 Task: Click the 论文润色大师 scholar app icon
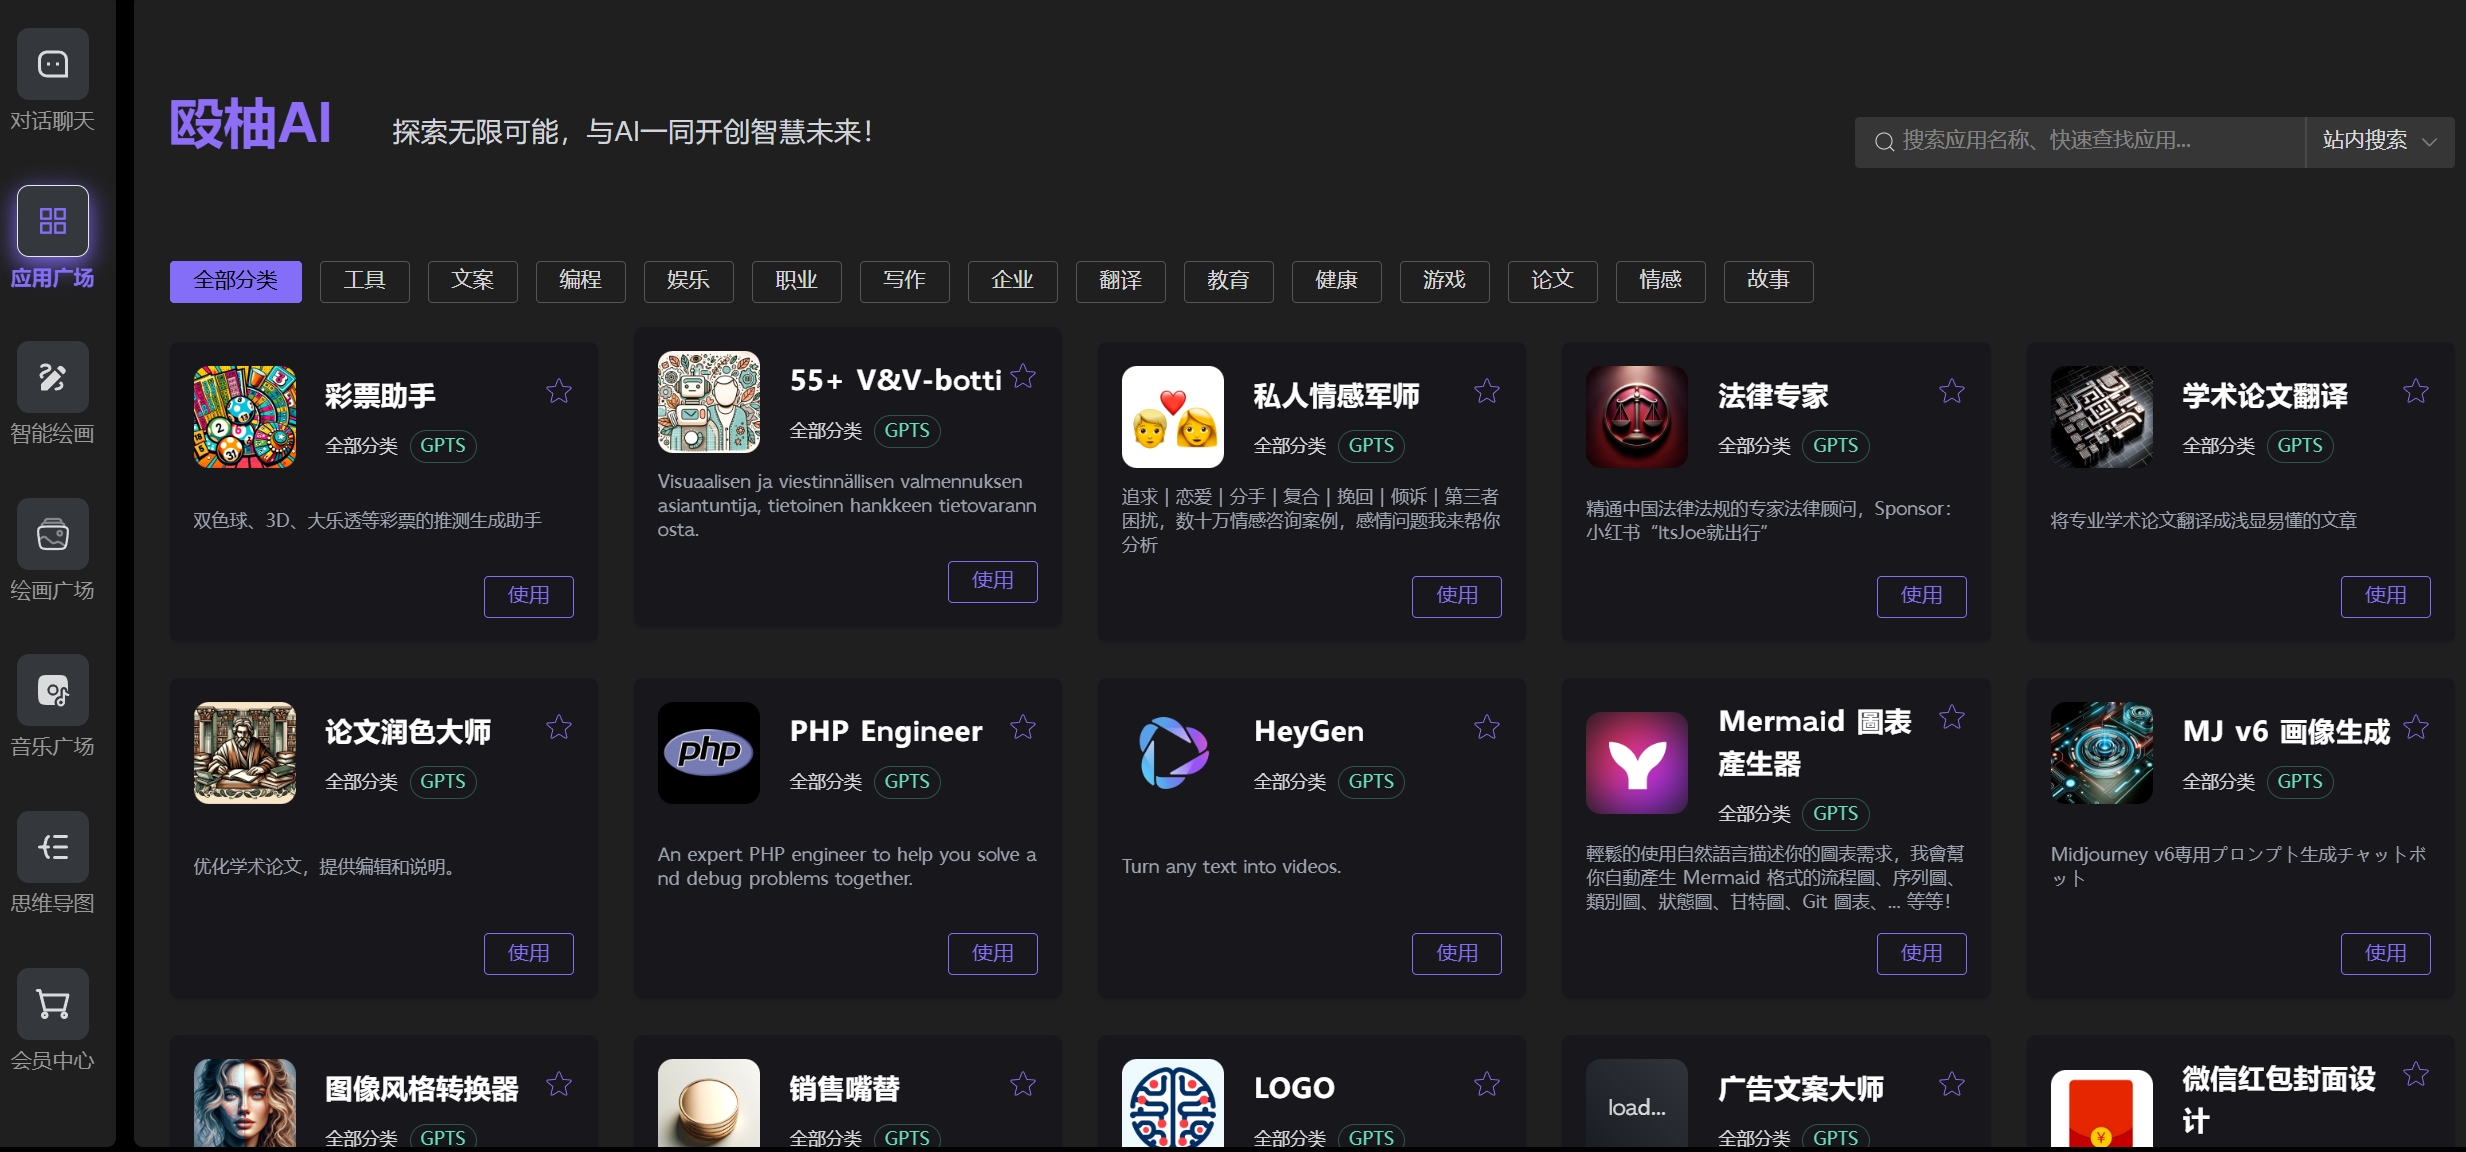coord(245,753)
